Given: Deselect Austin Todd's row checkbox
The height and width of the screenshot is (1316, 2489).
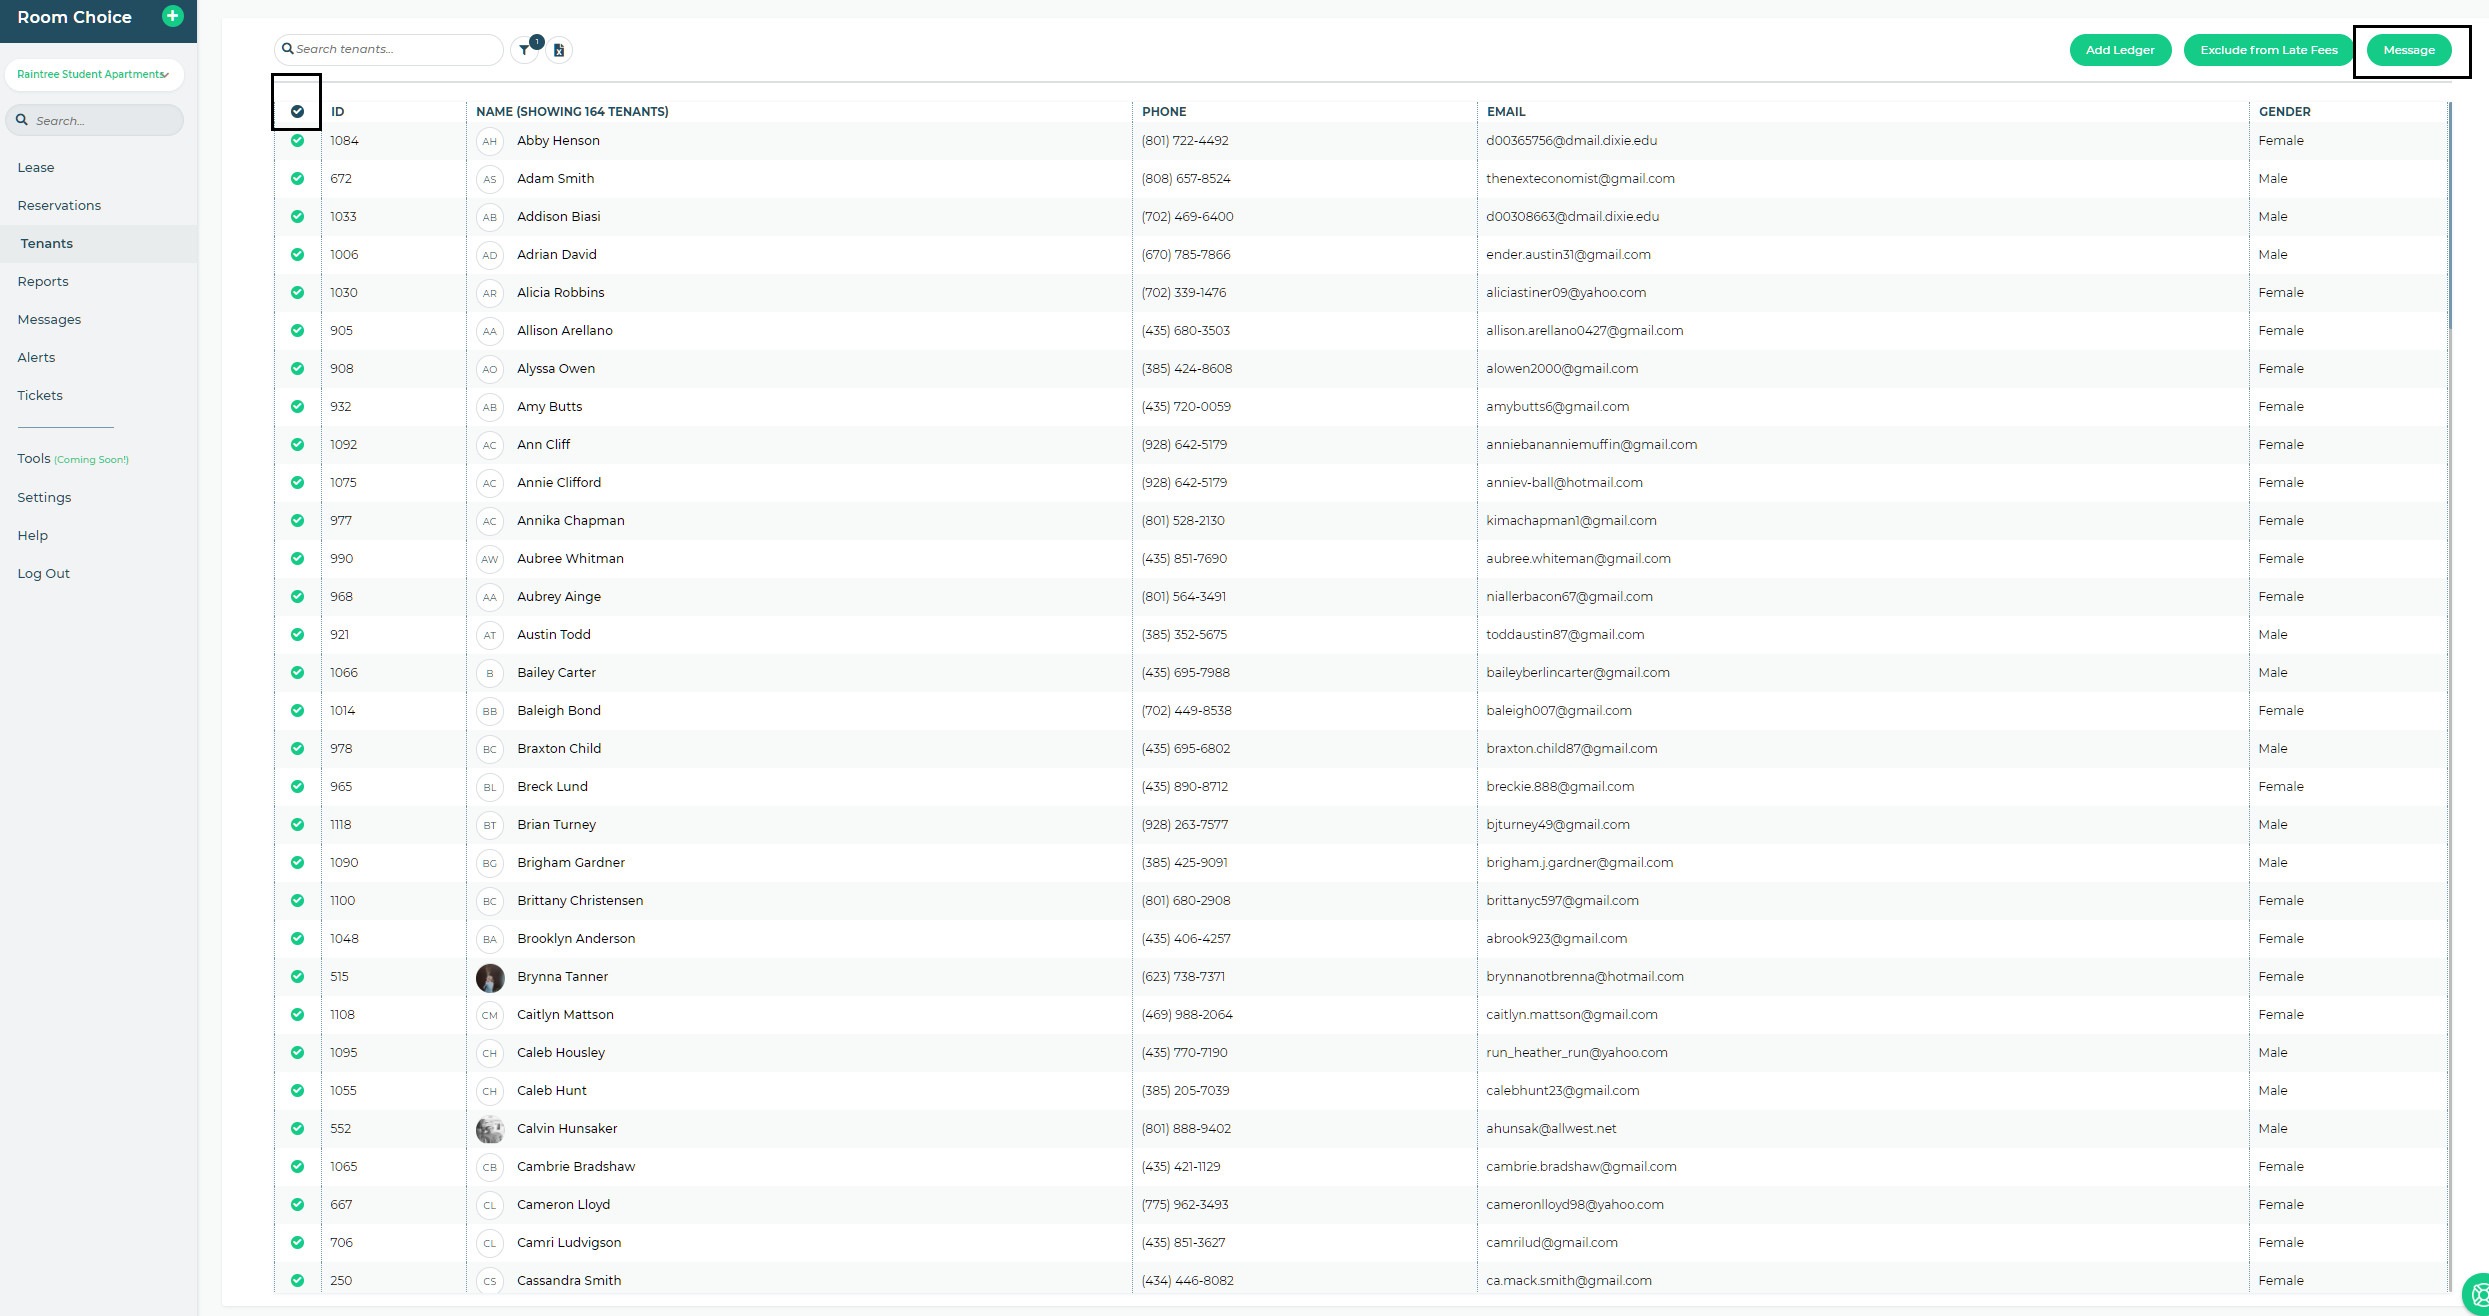Looking at the screenshot, I should click(x=297, y=635).
